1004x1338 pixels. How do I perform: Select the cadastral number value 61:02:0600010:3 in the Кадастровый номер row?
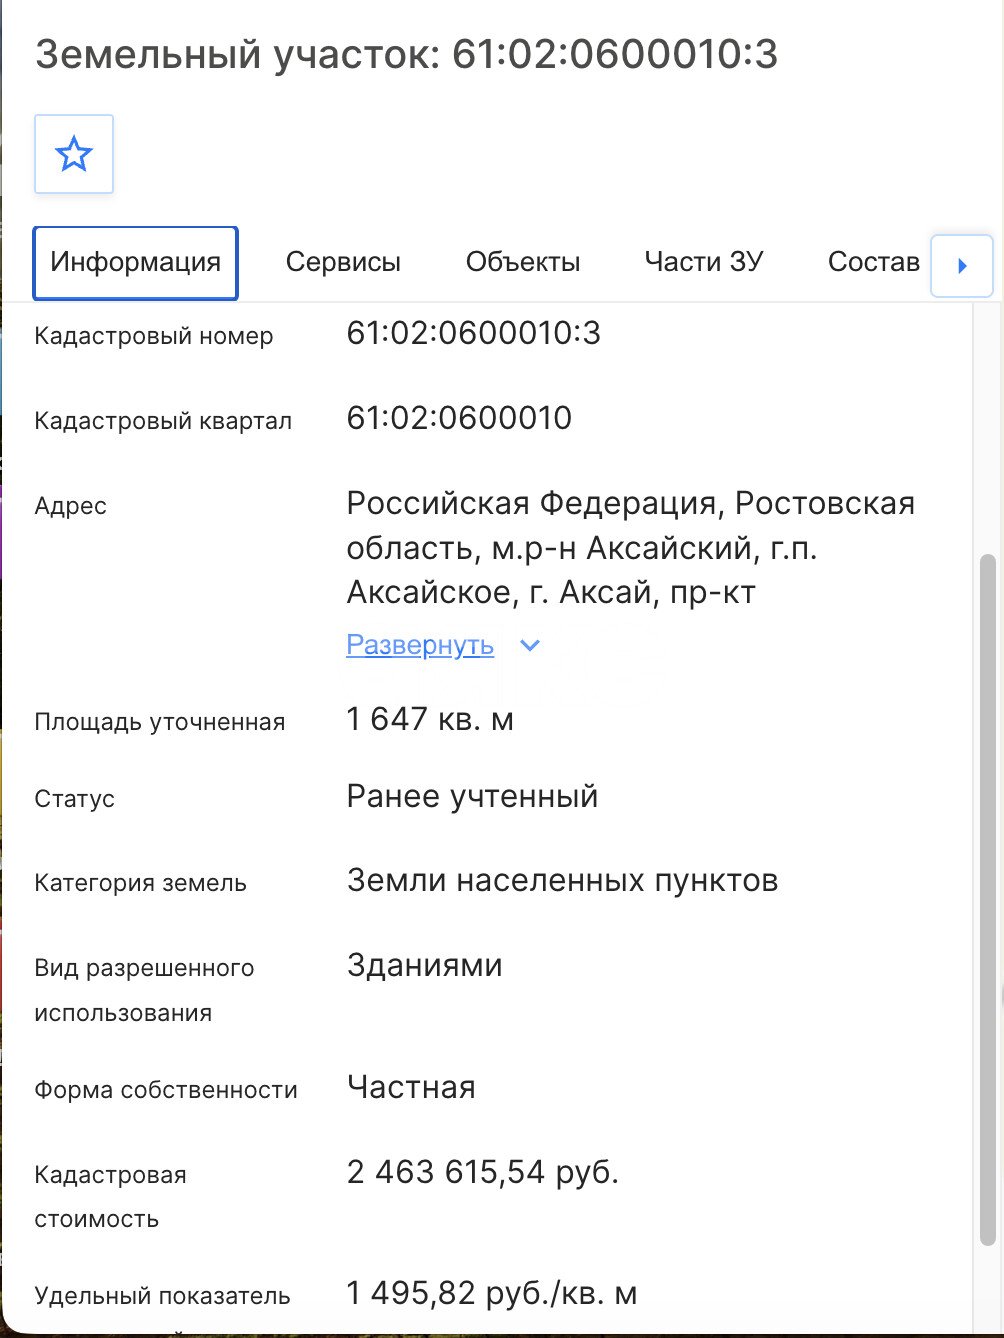[x=474, y=333]
